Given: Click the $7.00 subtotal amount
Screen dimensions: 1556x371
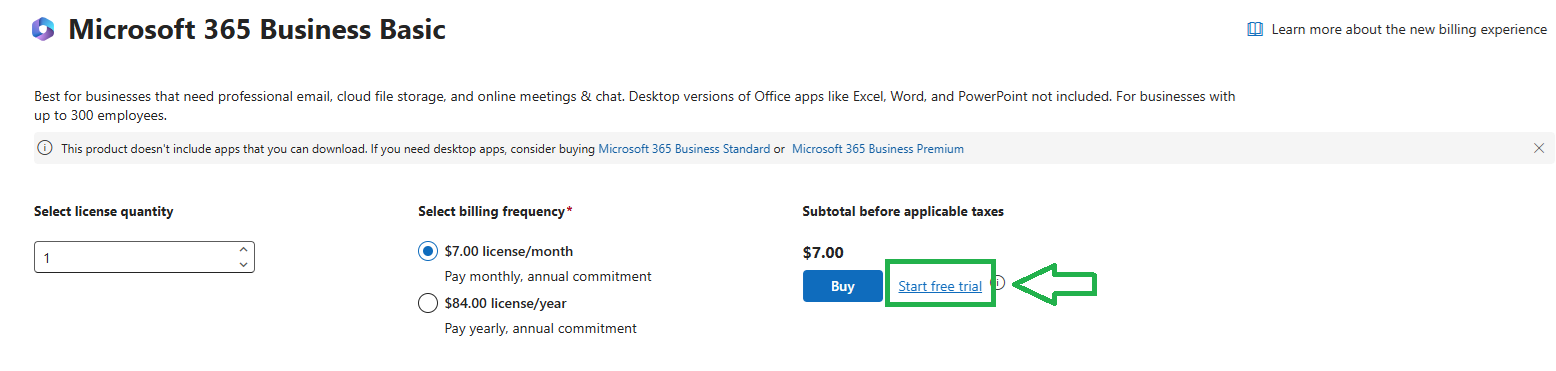Looking at the screenshot, I should (823, 252).
